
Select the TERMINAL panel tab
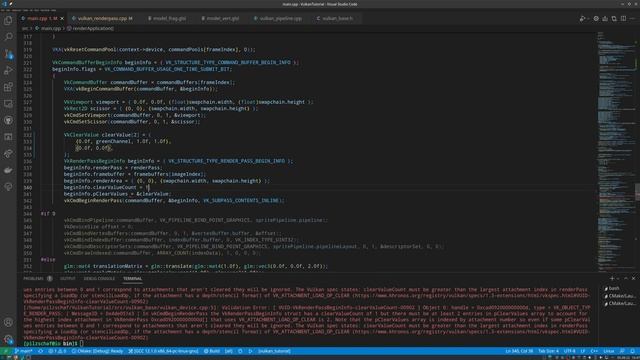click(x=133, y=278)
